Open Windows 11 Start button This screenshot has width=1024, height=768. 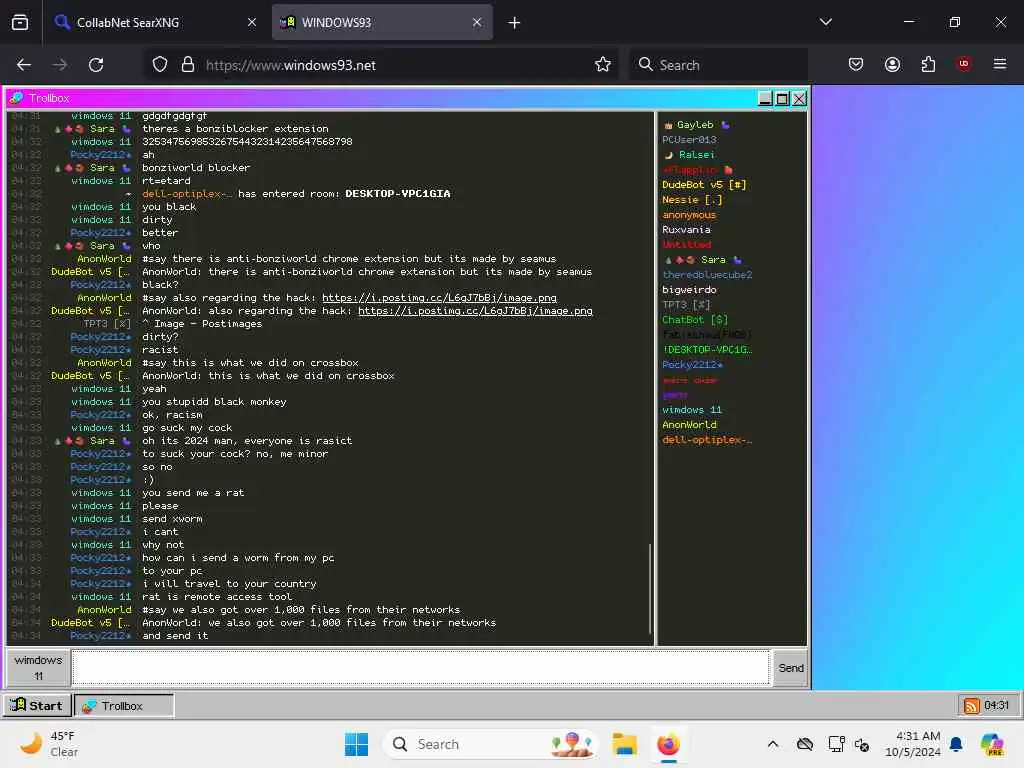pos(357,744)
